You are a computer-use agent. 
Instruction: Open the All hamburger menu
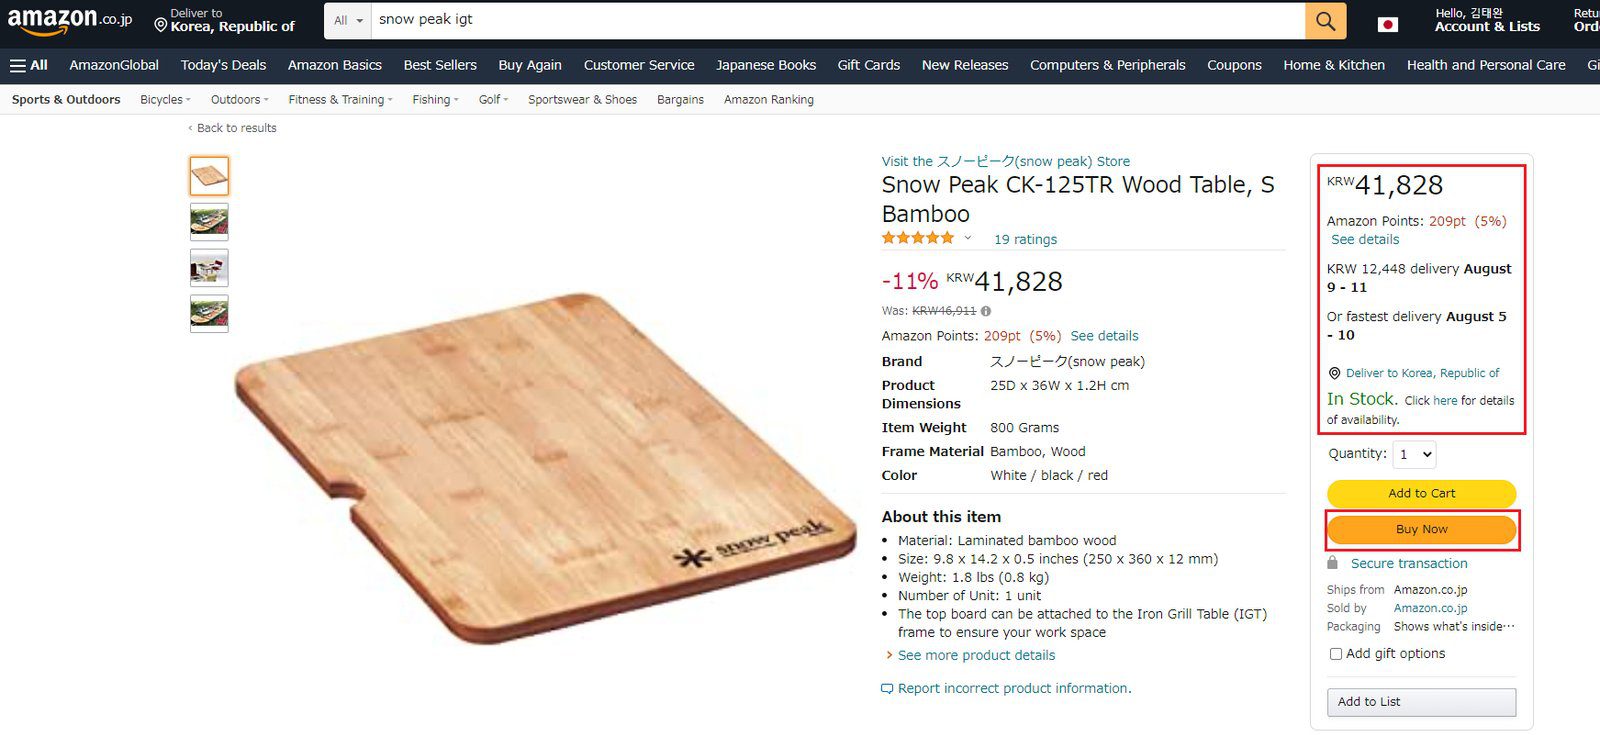(29, 65)
